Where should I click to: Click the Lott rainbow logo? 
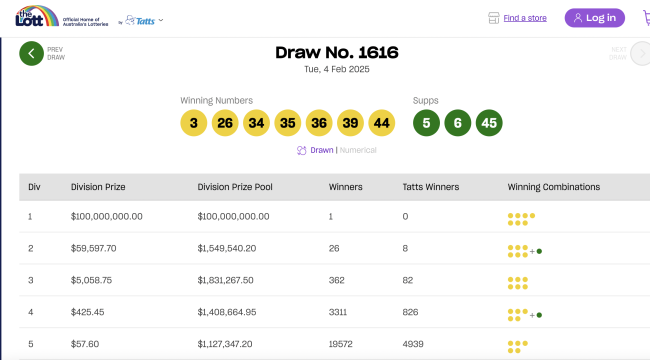(x=37, y=17)
